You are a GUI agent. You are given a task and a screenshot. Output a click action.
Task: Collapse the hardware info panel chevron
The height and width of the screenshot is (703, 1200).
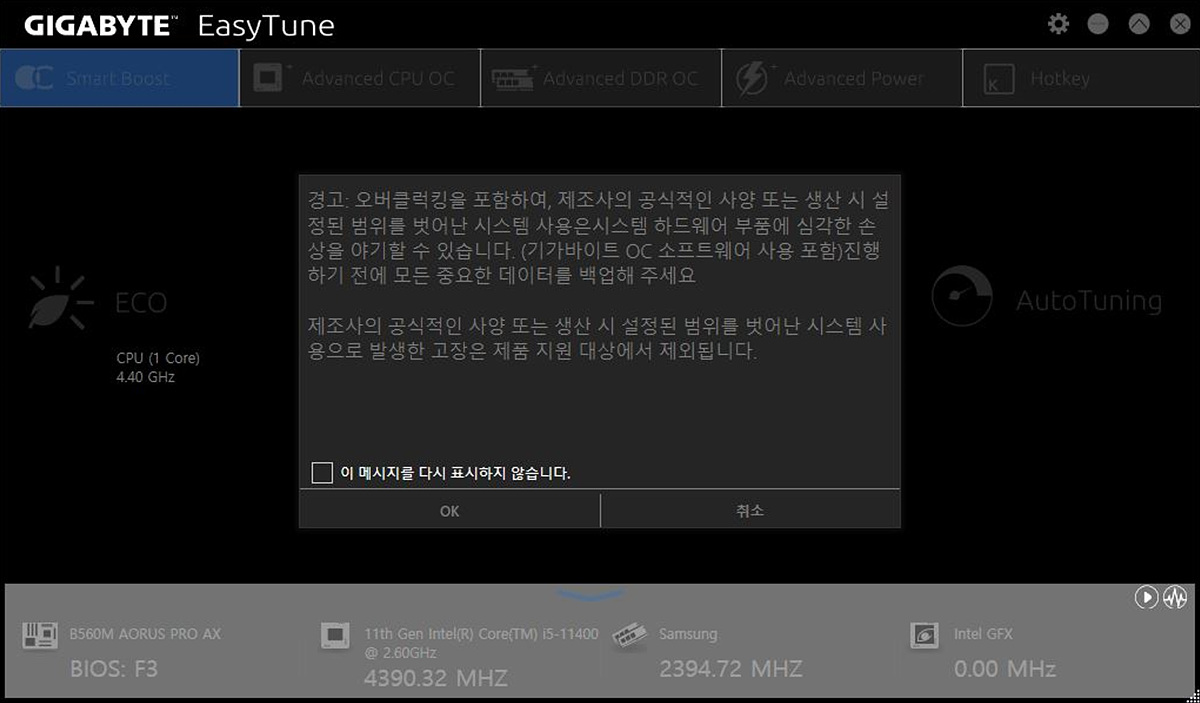pos(588,595)
